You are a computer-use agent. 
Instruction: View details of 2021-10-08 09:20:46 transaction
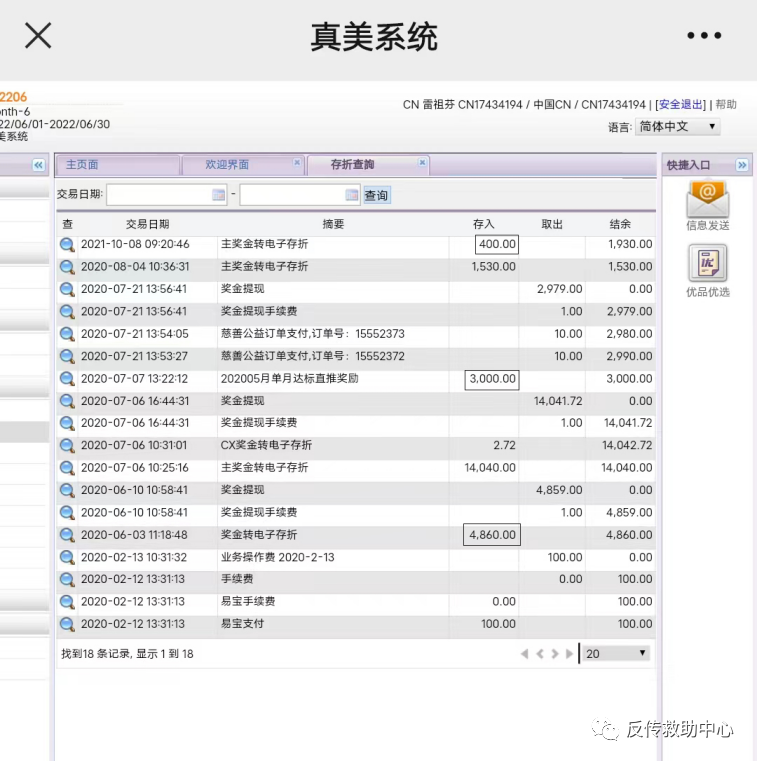coord(67,245)
